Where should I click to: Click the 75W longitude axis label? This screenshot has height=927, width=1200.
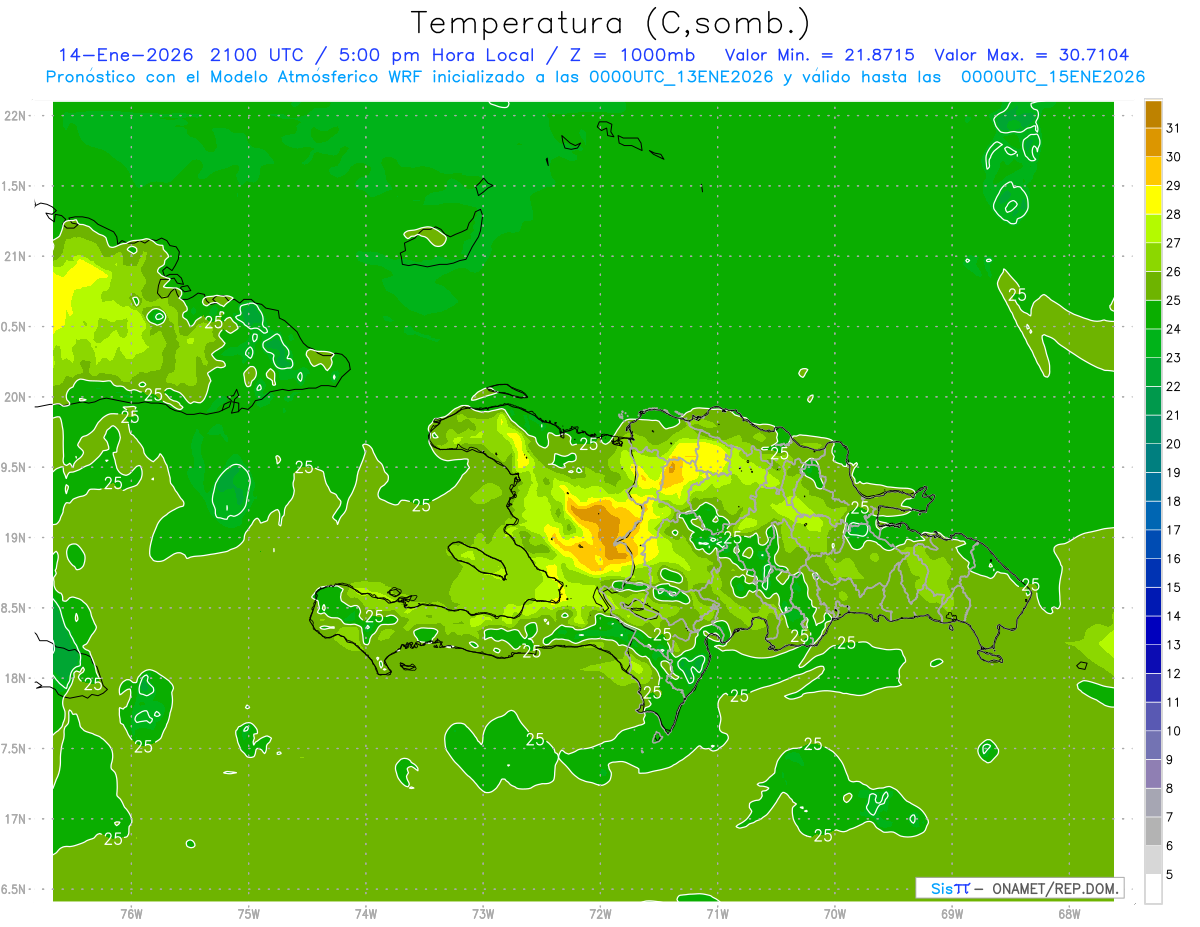[249, 913]
